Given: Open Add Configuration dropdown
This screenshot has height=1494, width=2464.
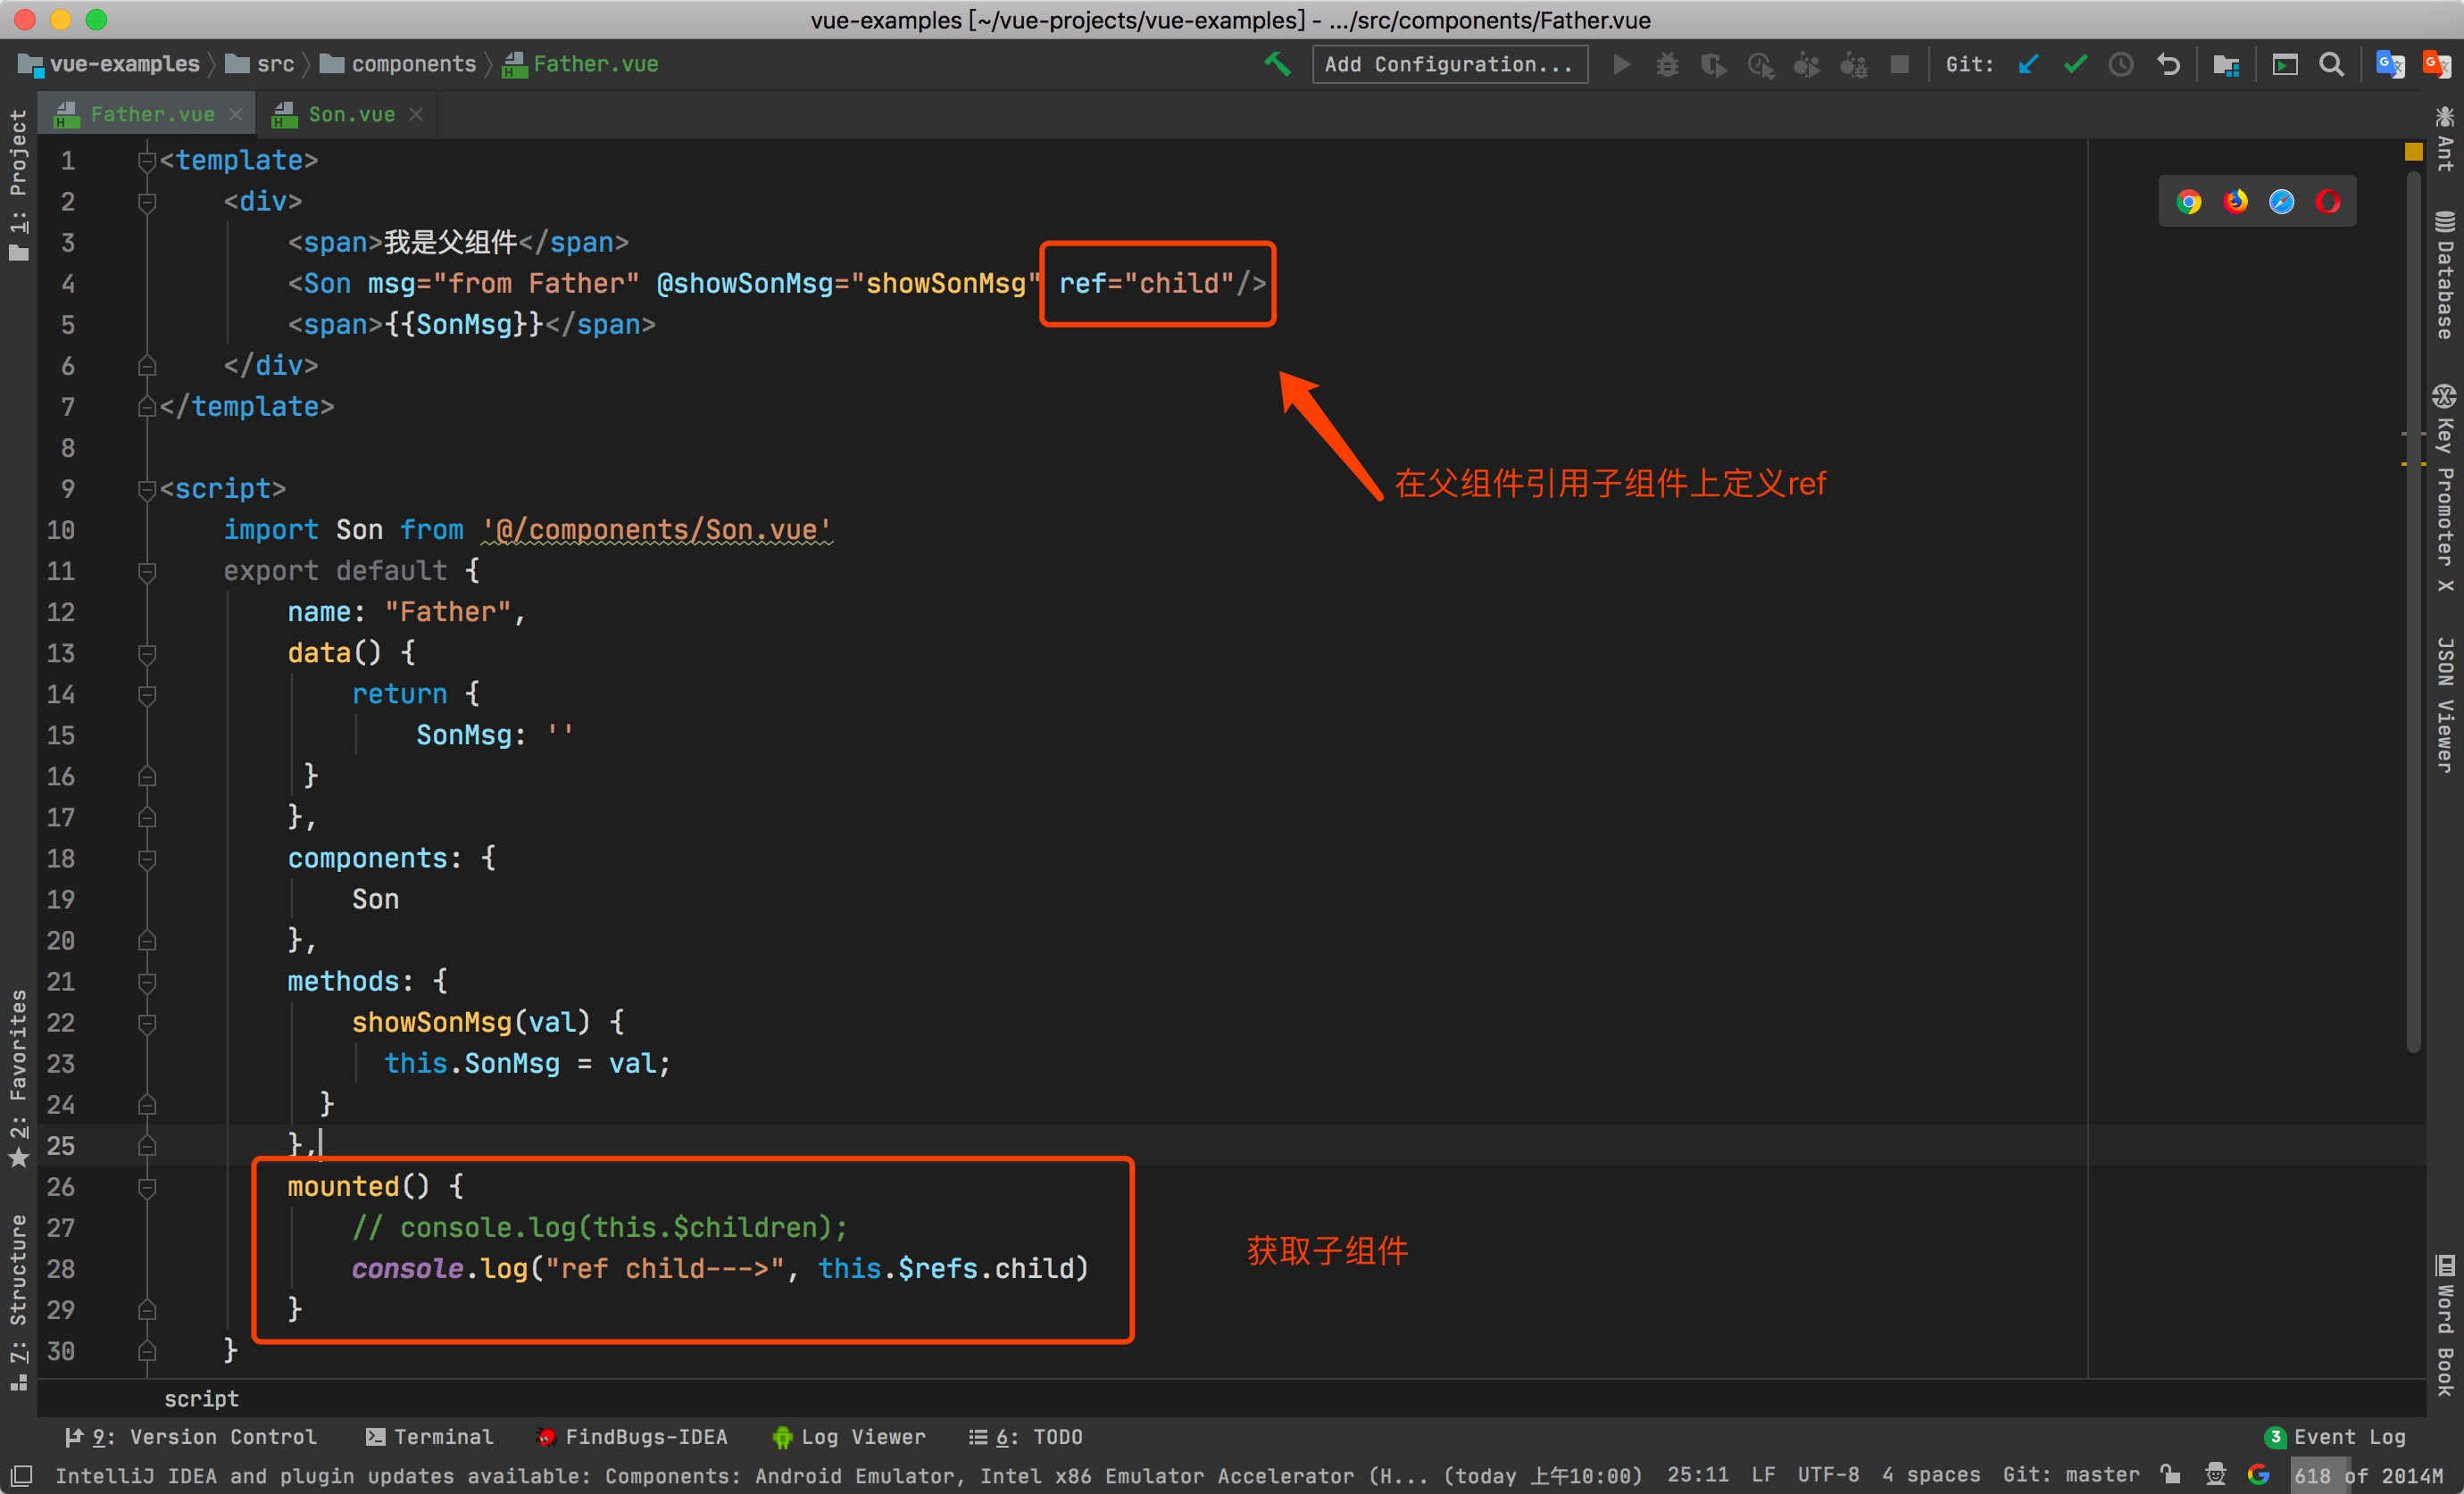Looking at the screenshot, I should click(x=1449, y=64).
